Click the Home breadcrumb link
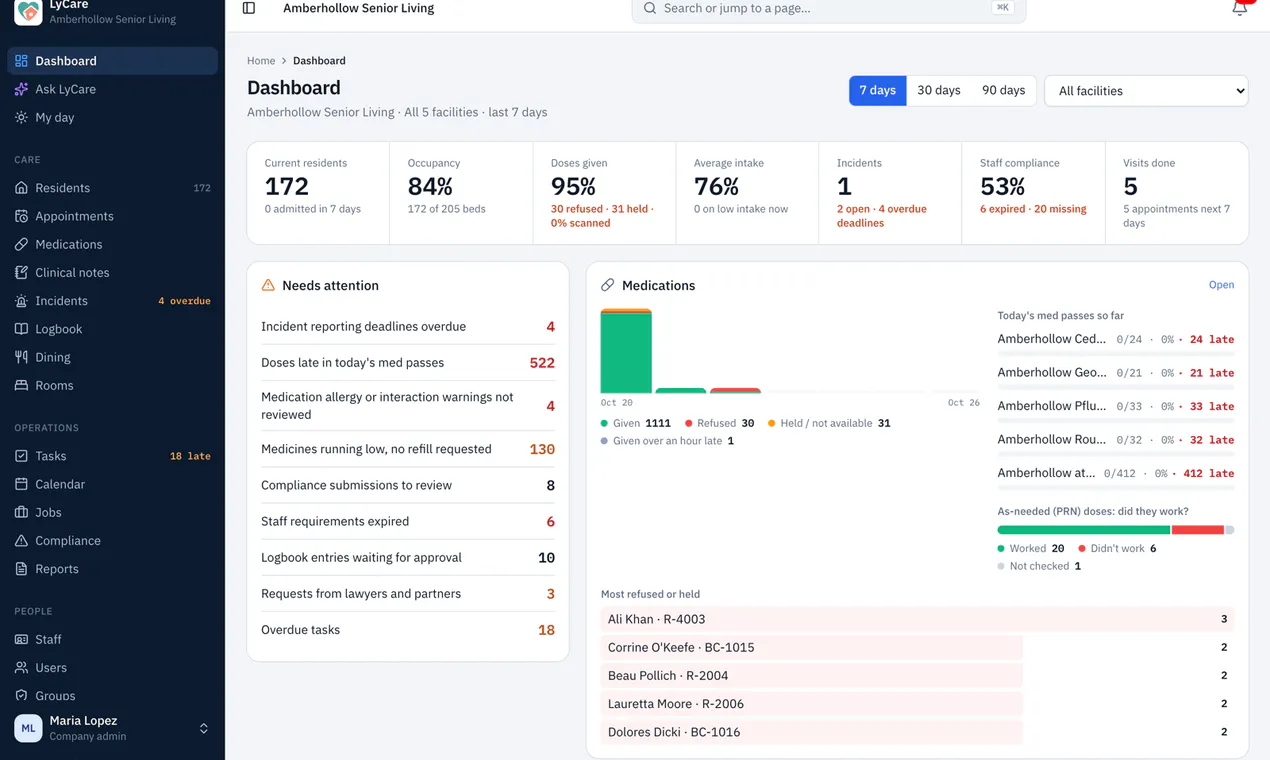This screenshot has height=760, width=1270. click(x=261, y=61)
